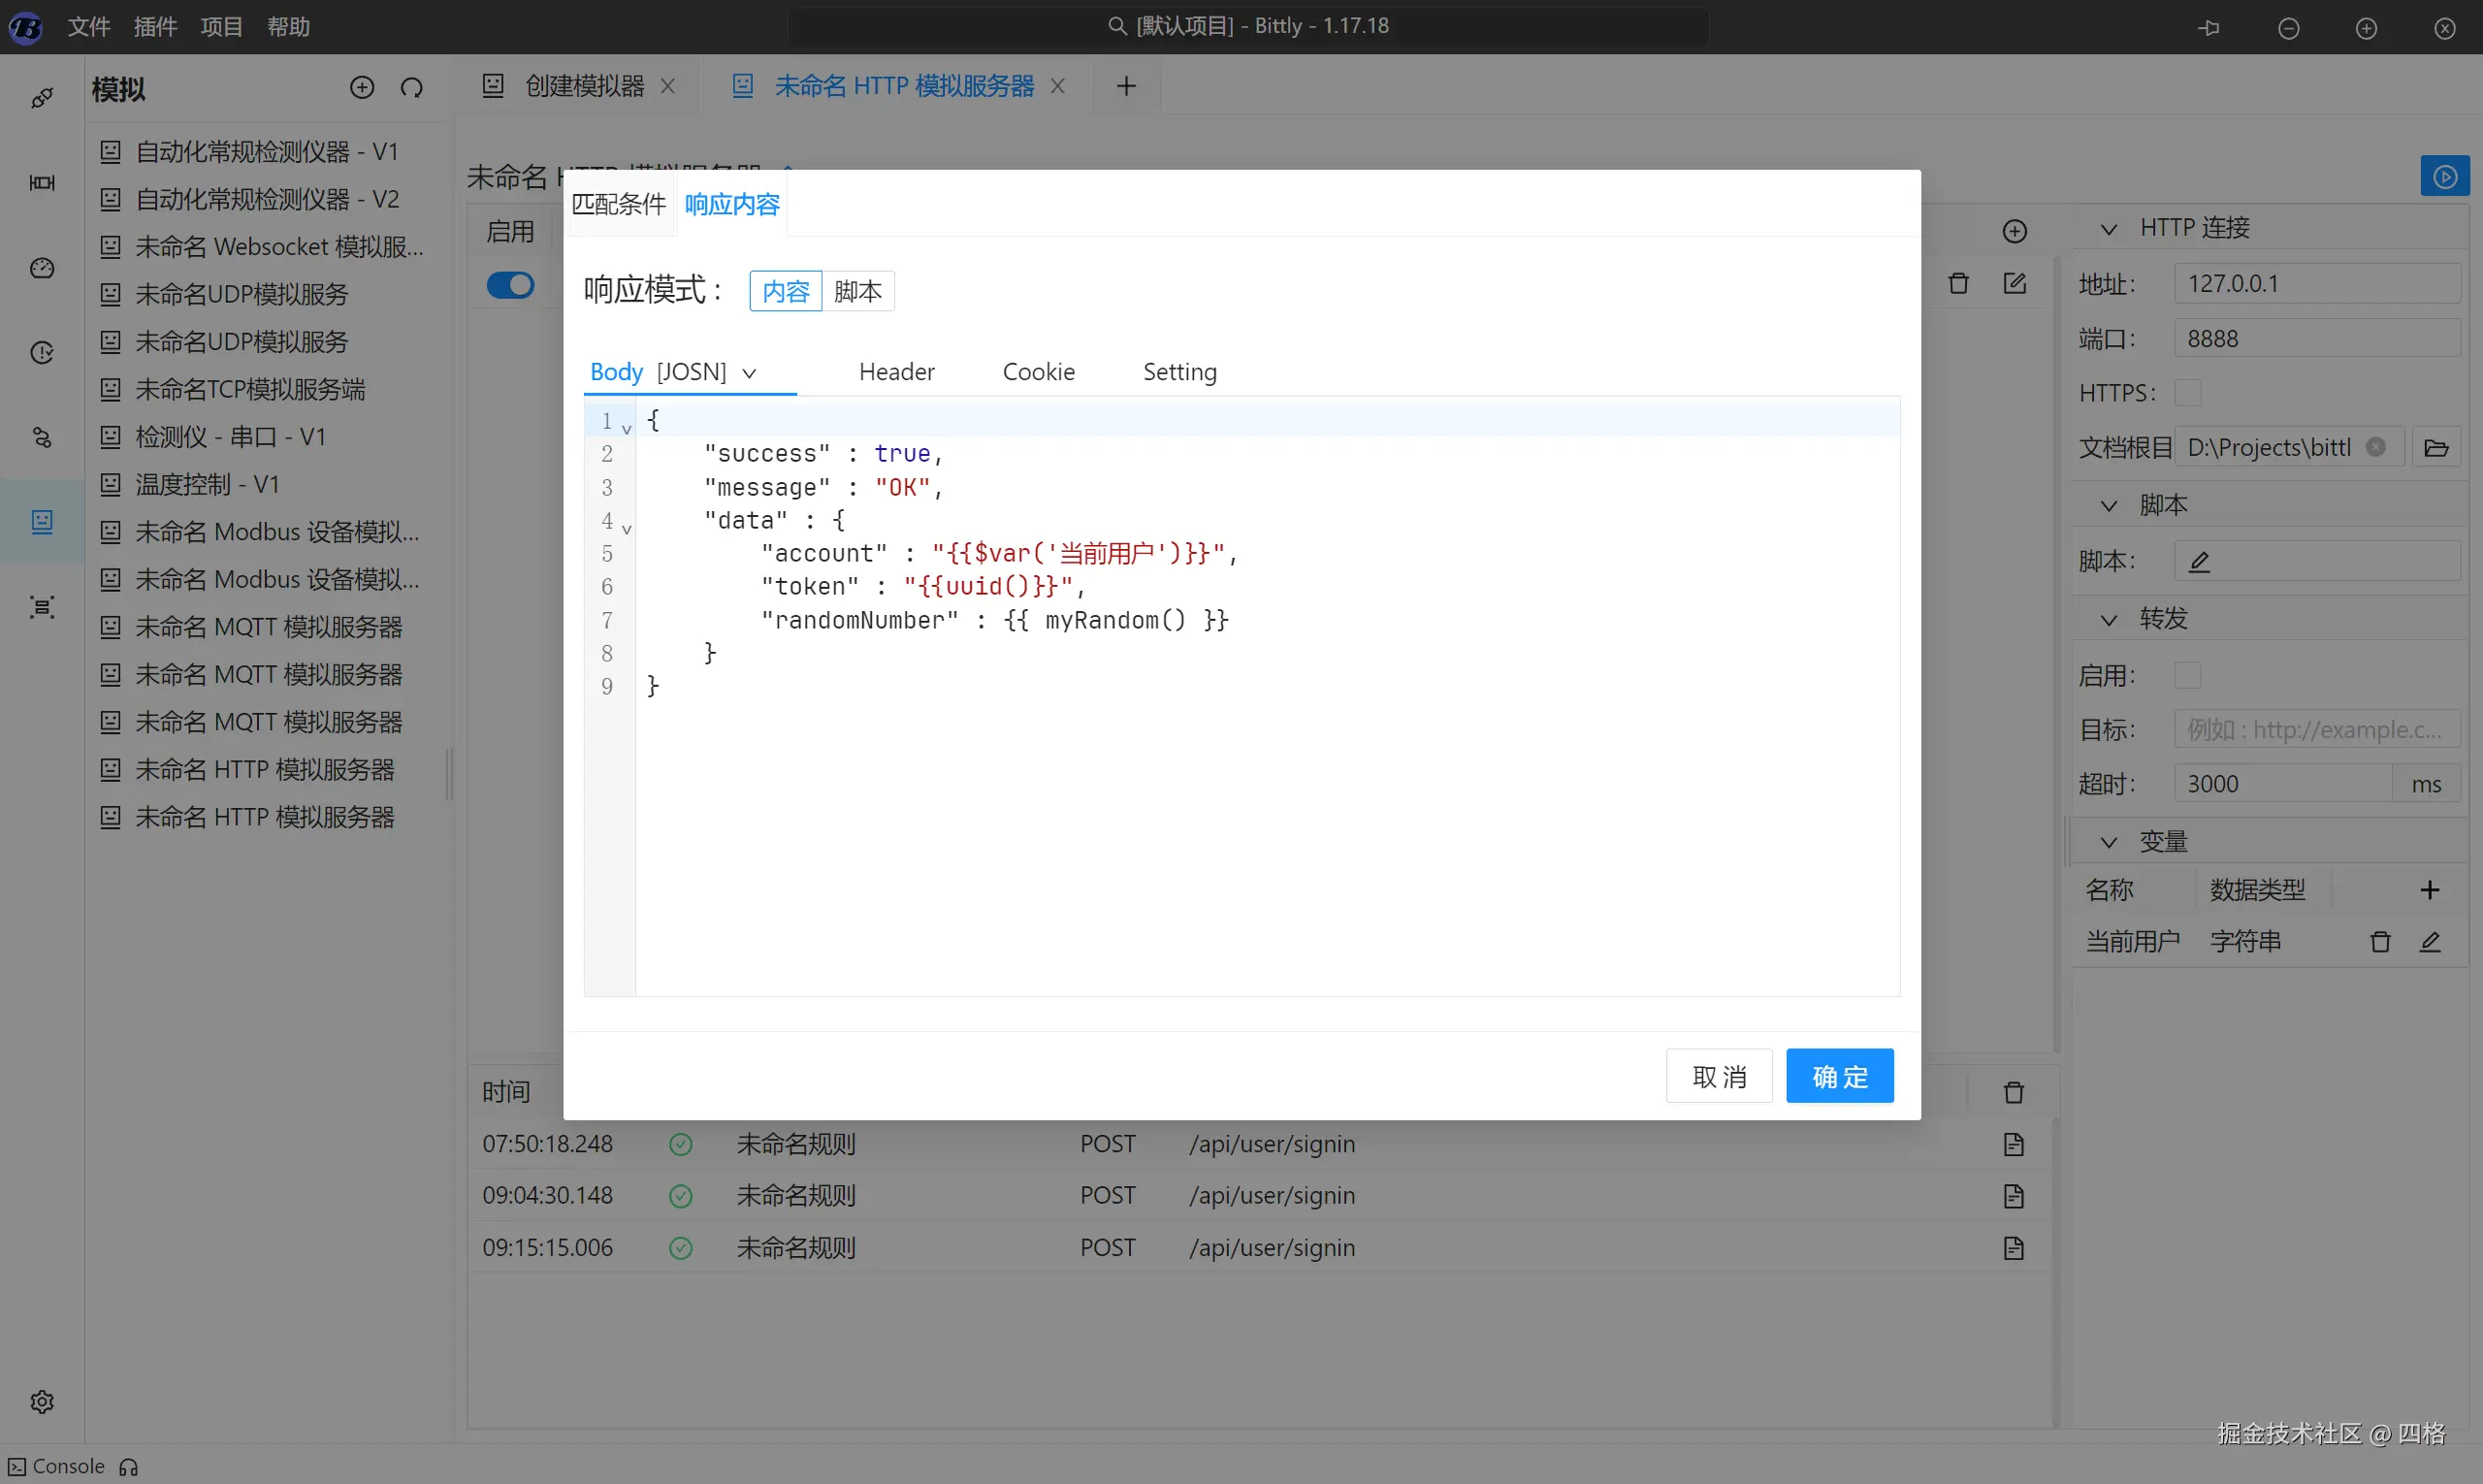
Task: Collapse the 变量 section
Action: [x=2108, y=842]
